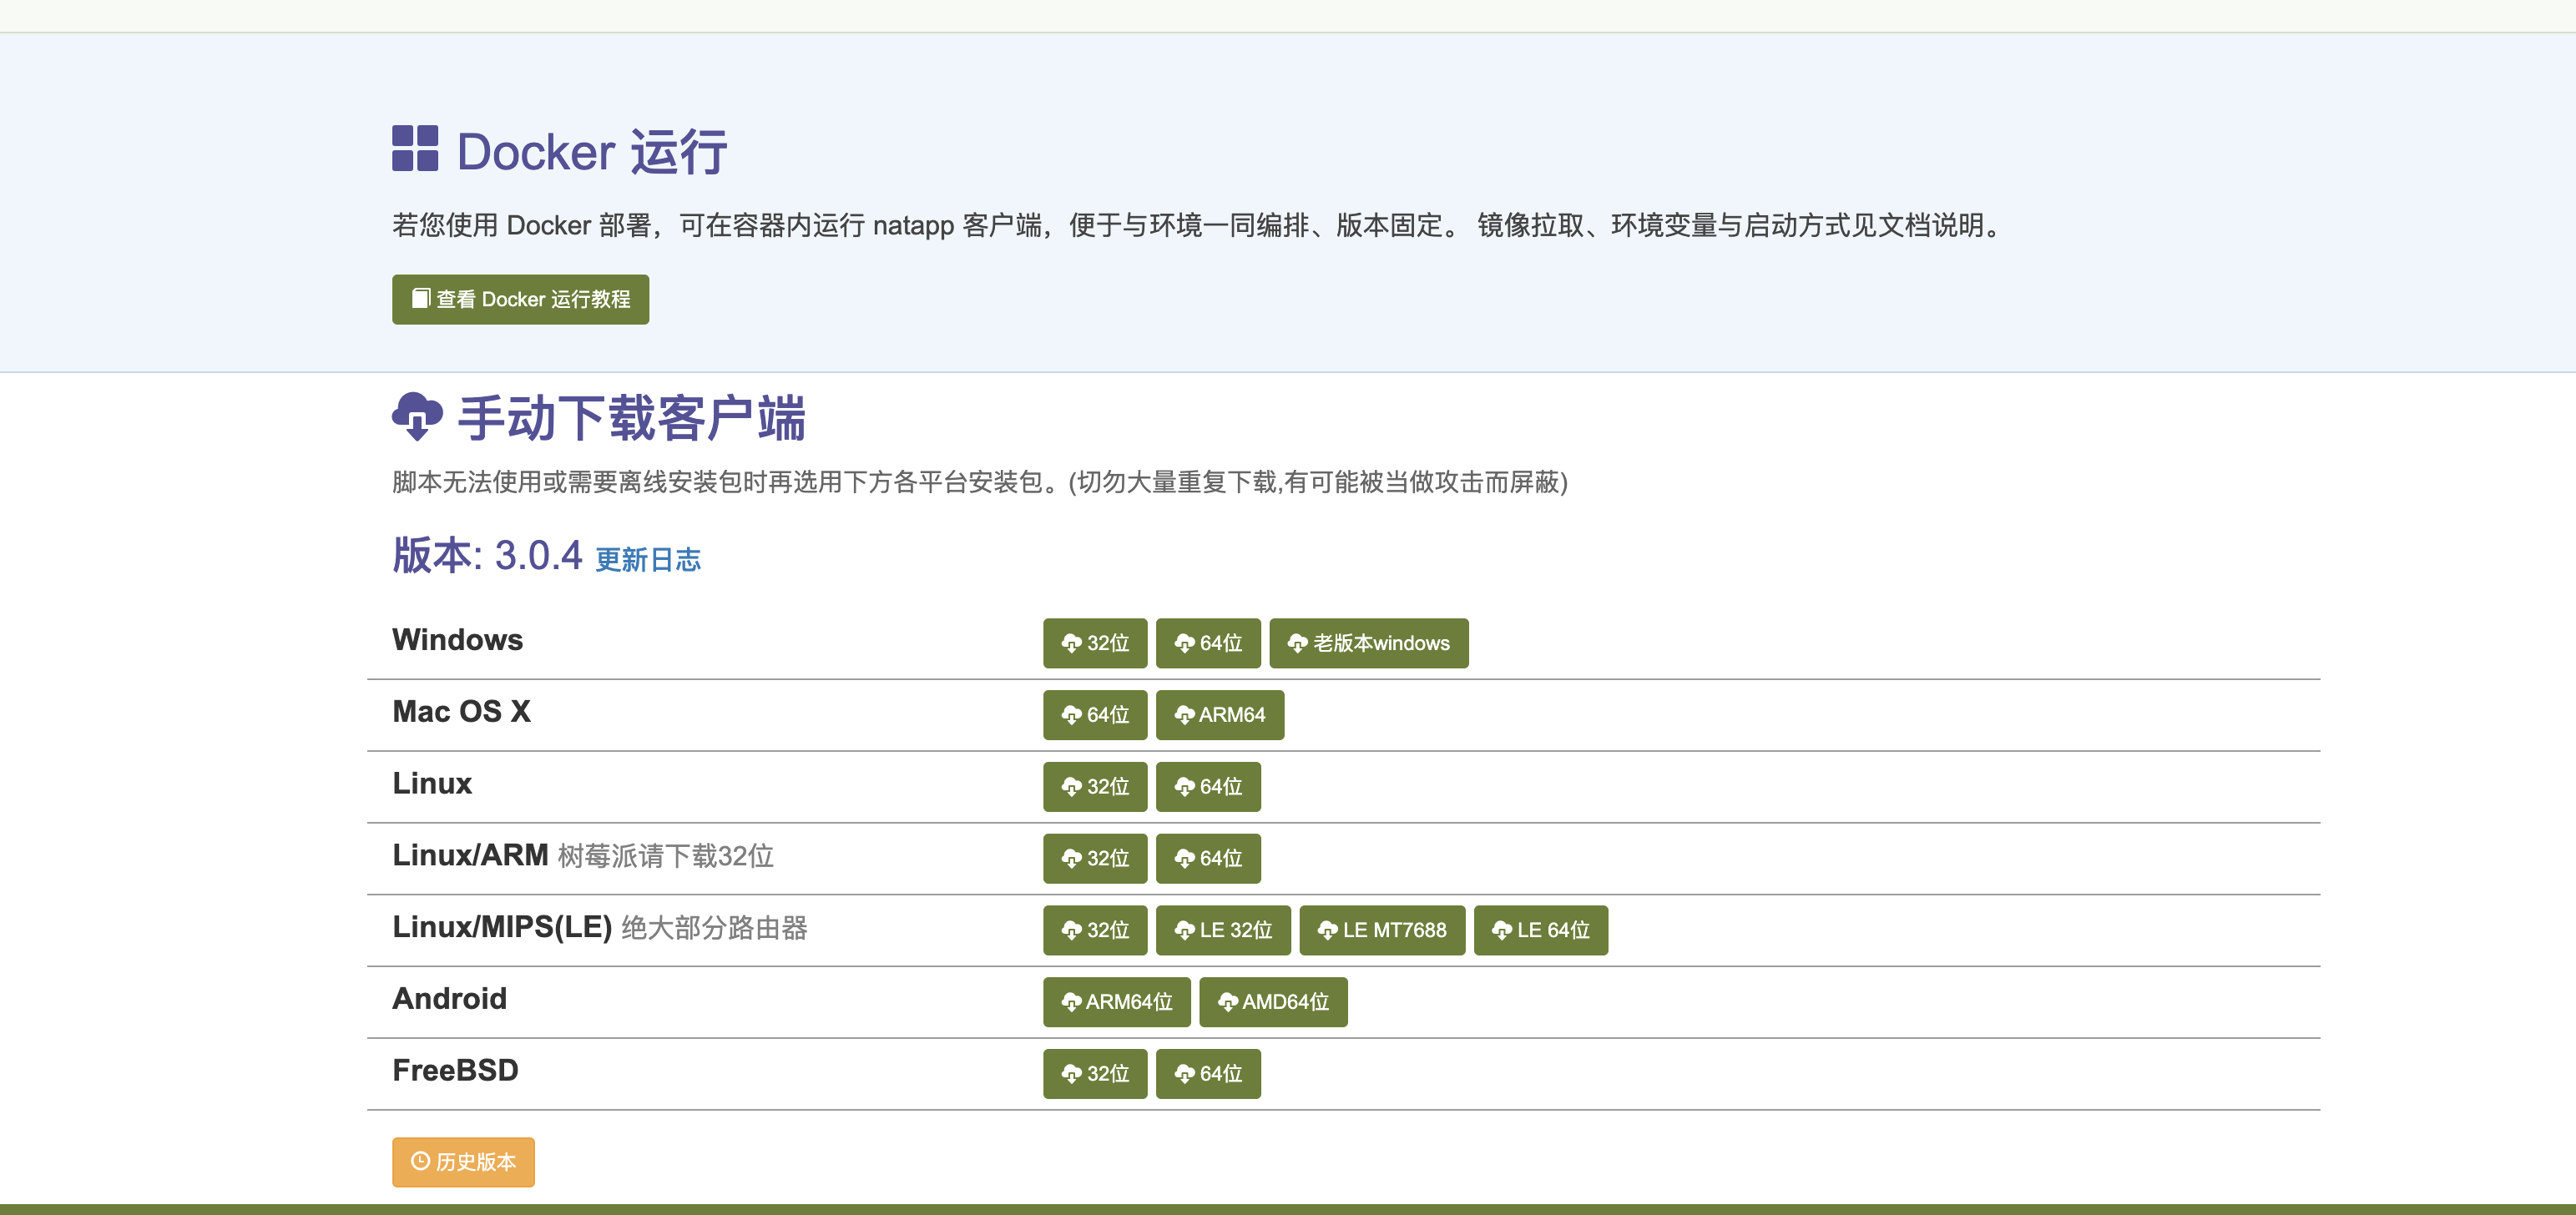2576x1215 pixels.
Task: Click the 绝大部分路由器 note
Action: point(714,928)
